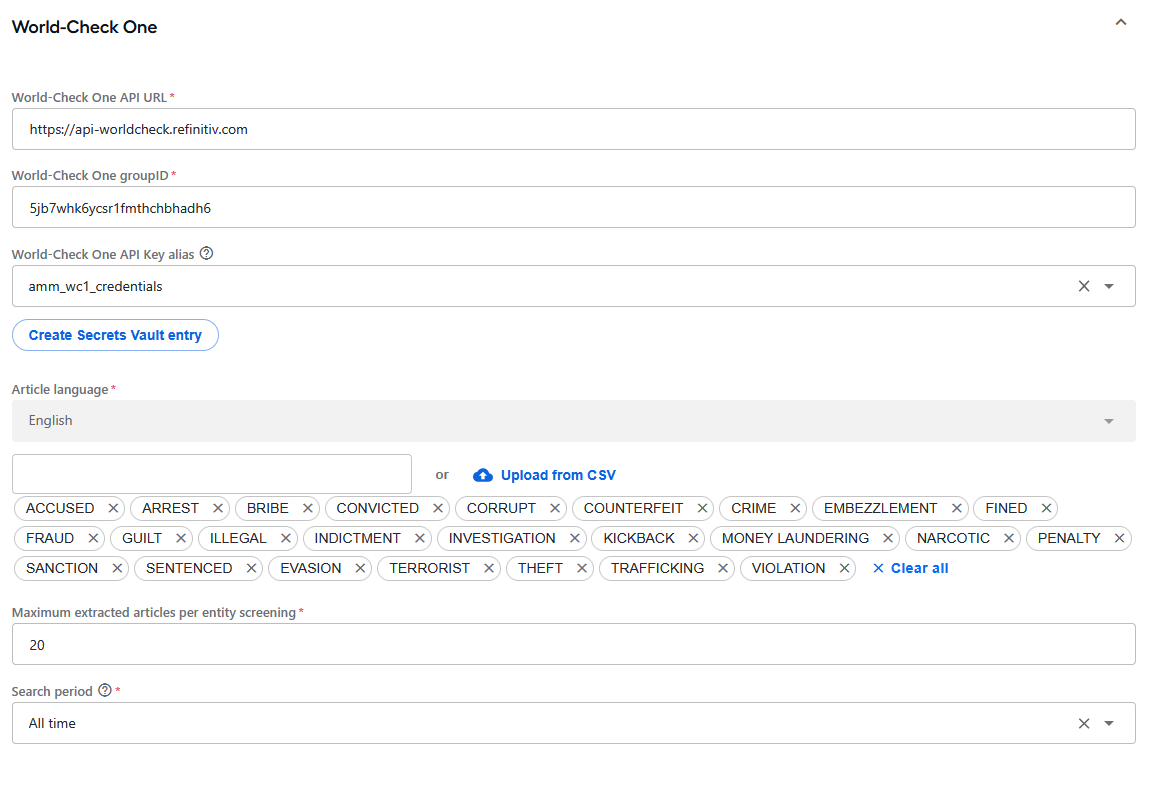Remove the EMBEZZLEMENT keyword tag
The image size is (1150, 786).
tap(956, 508)
